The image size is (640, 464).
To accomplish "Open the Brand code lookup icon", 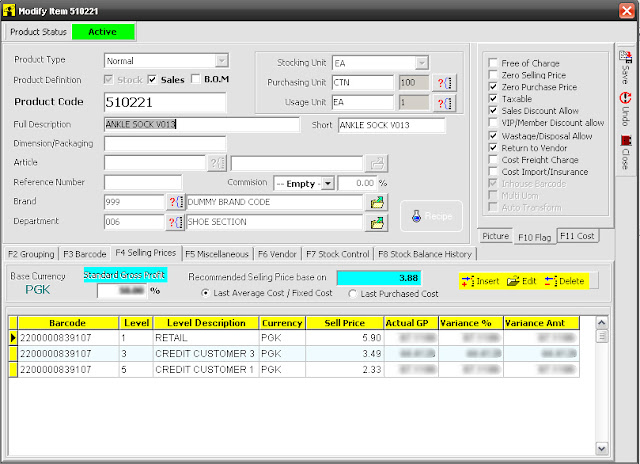I will [176, 202].
